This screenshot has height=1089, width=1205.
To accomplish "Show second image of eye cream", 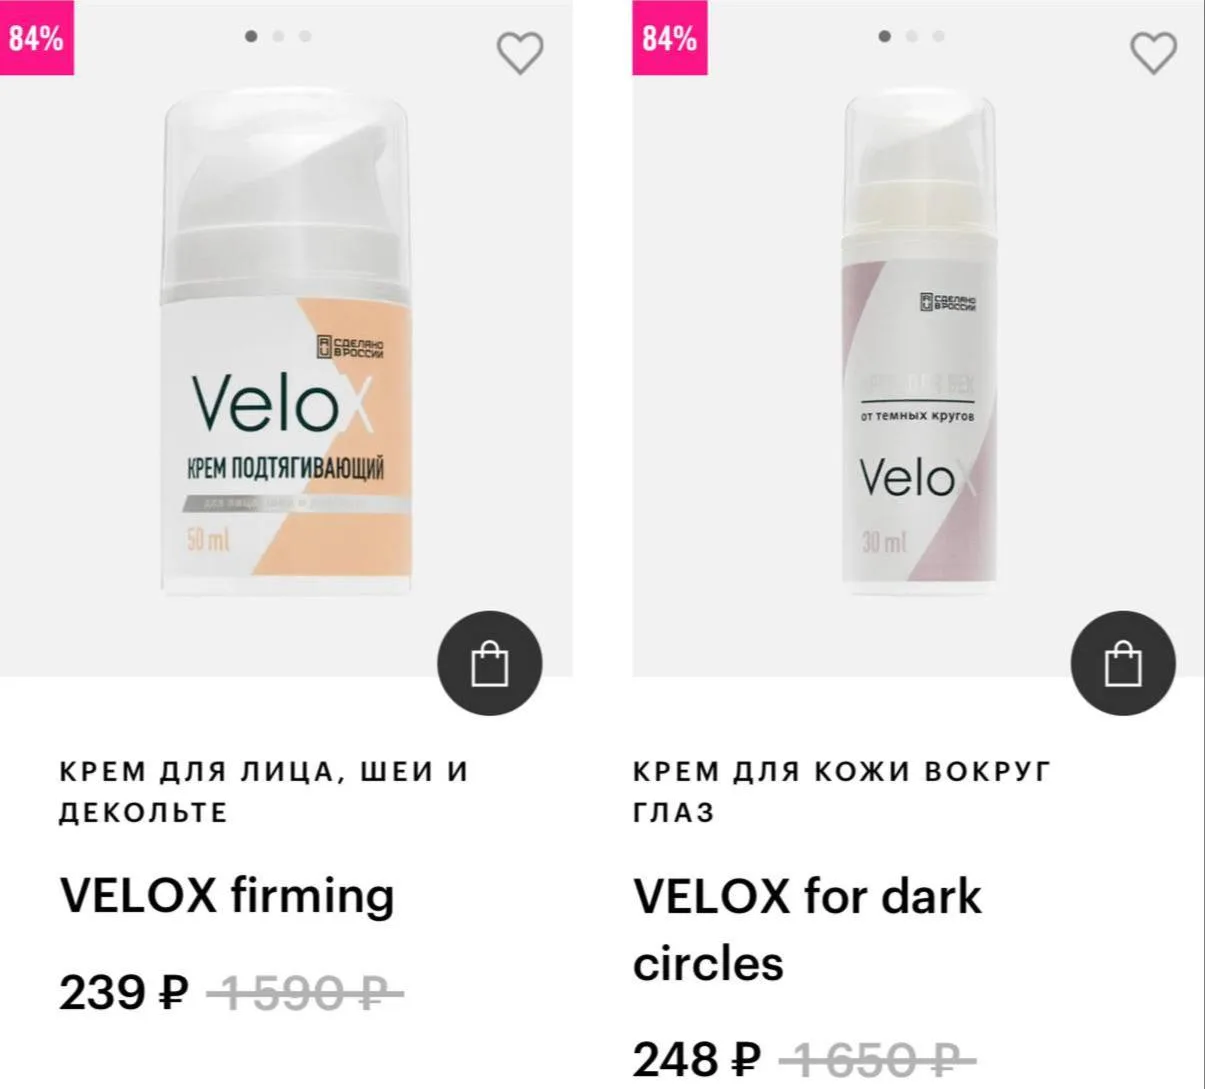I will [x=912, y=36].
